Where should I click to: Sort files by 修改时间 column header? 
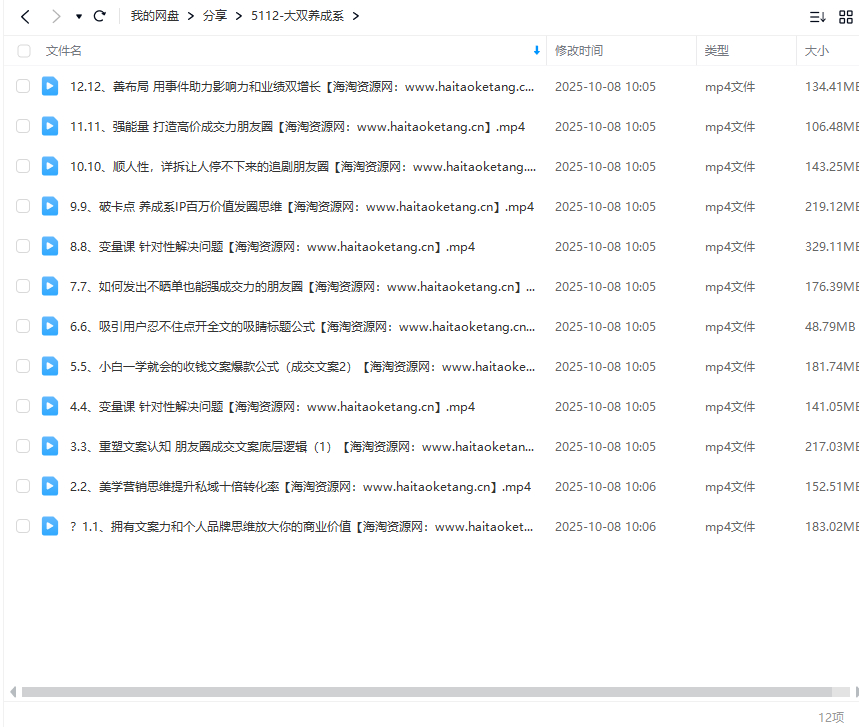[x=579, y=50]
